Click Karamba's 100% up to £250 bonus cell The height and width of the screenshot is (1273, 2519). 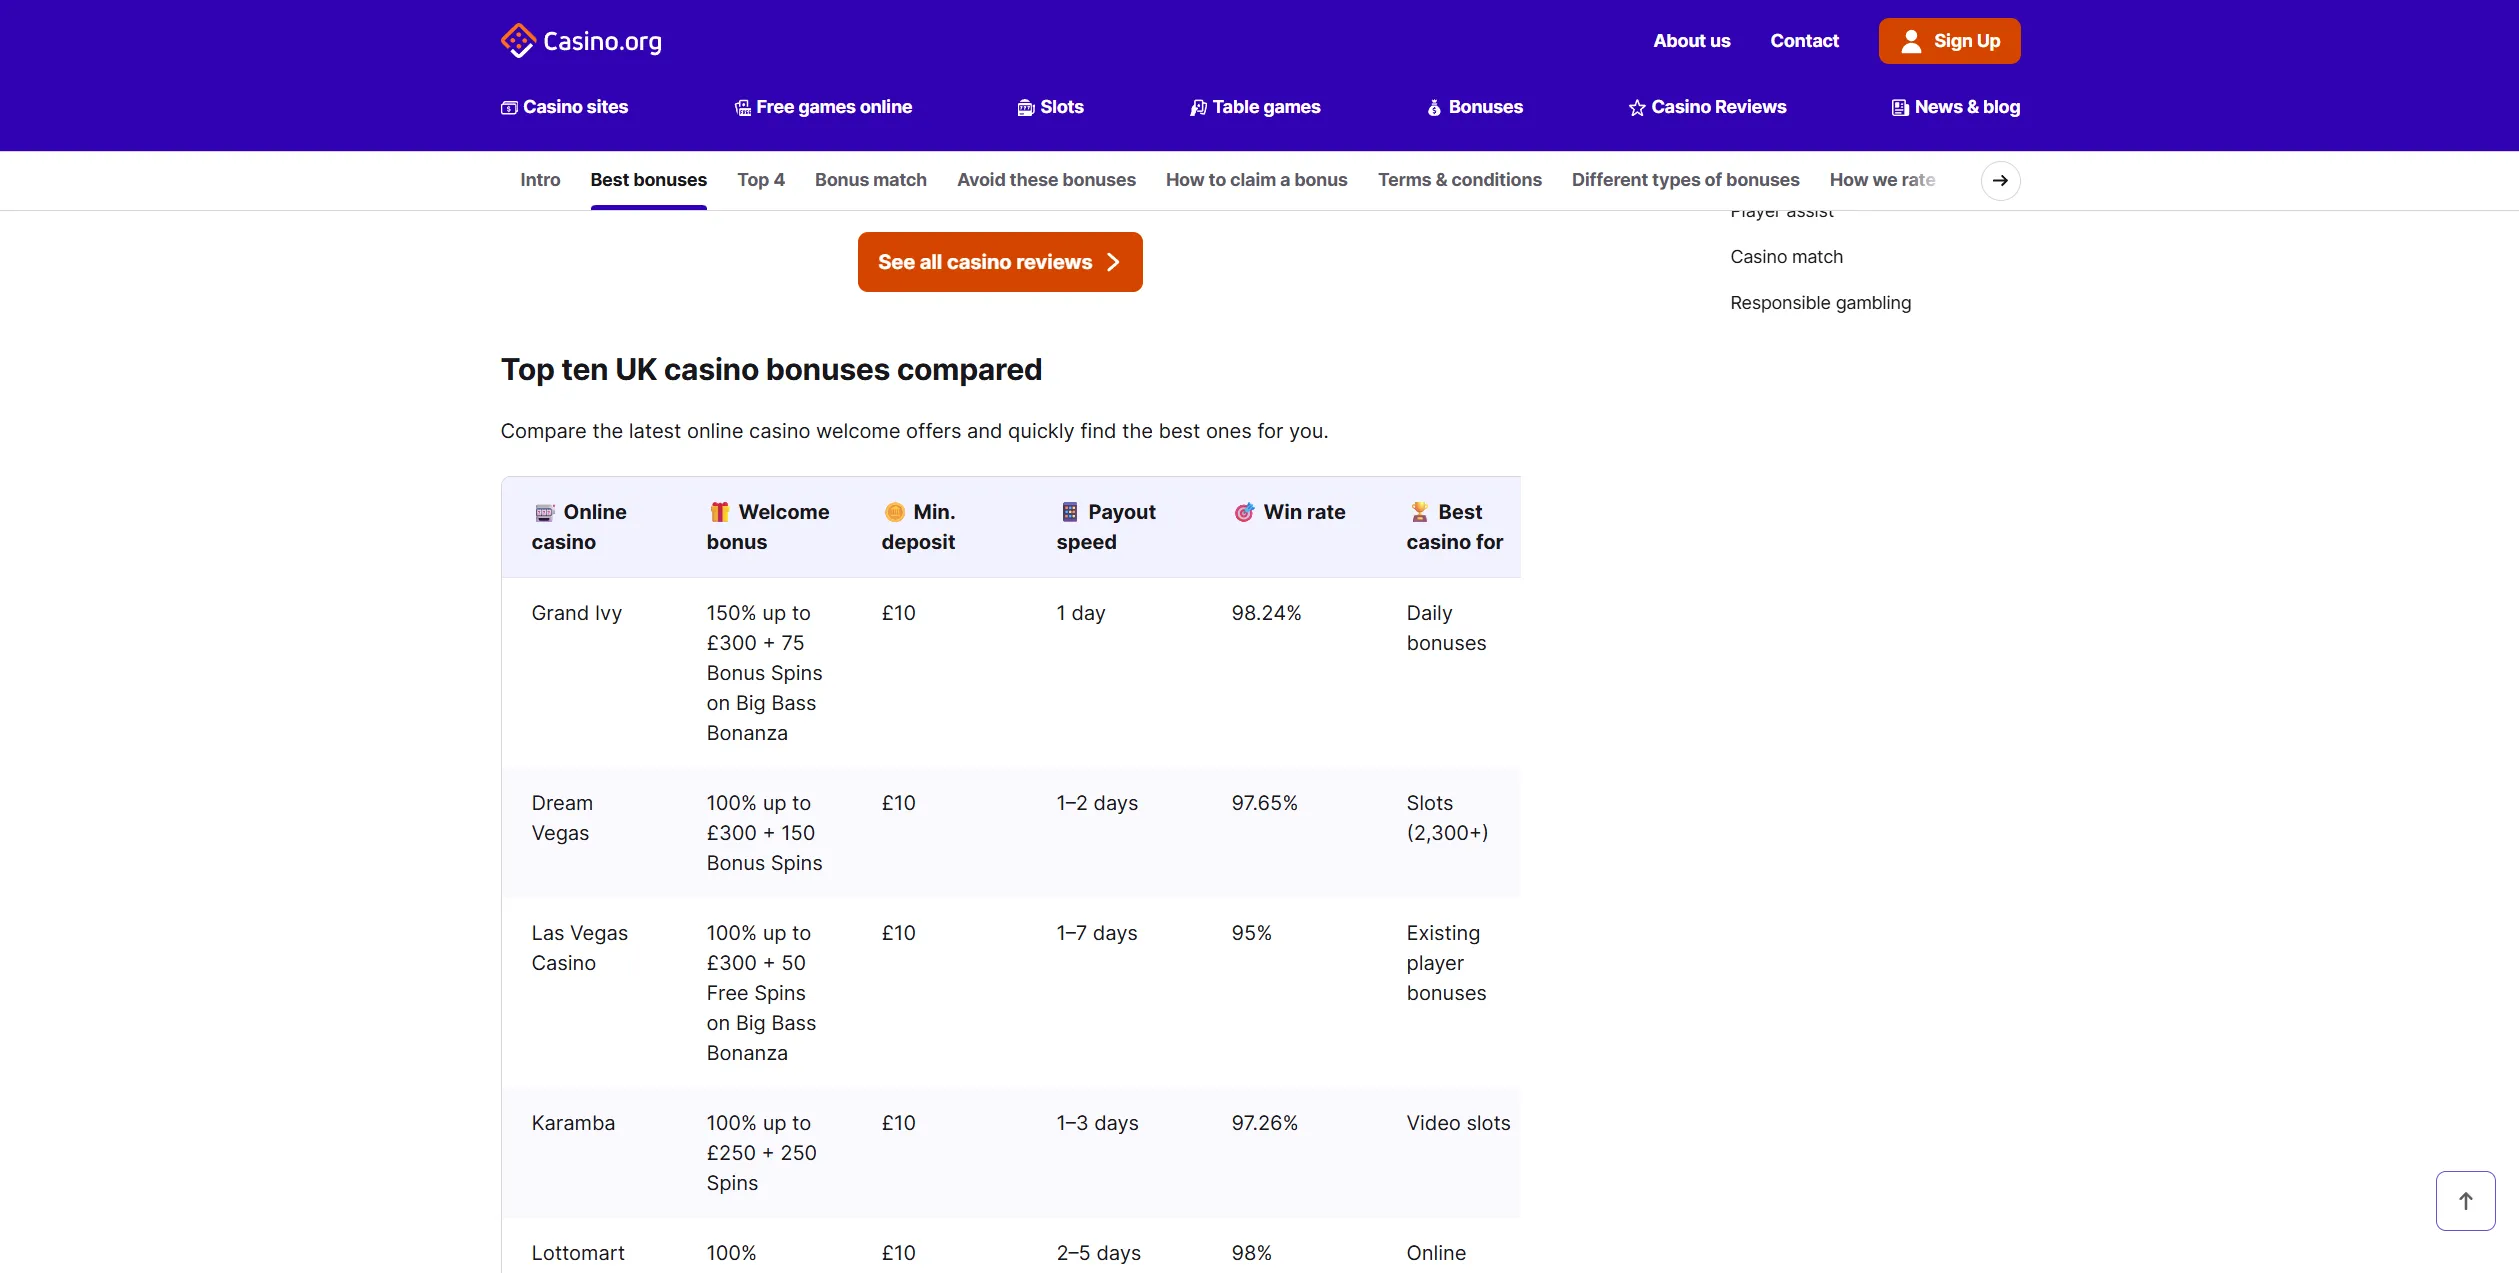761,1153
